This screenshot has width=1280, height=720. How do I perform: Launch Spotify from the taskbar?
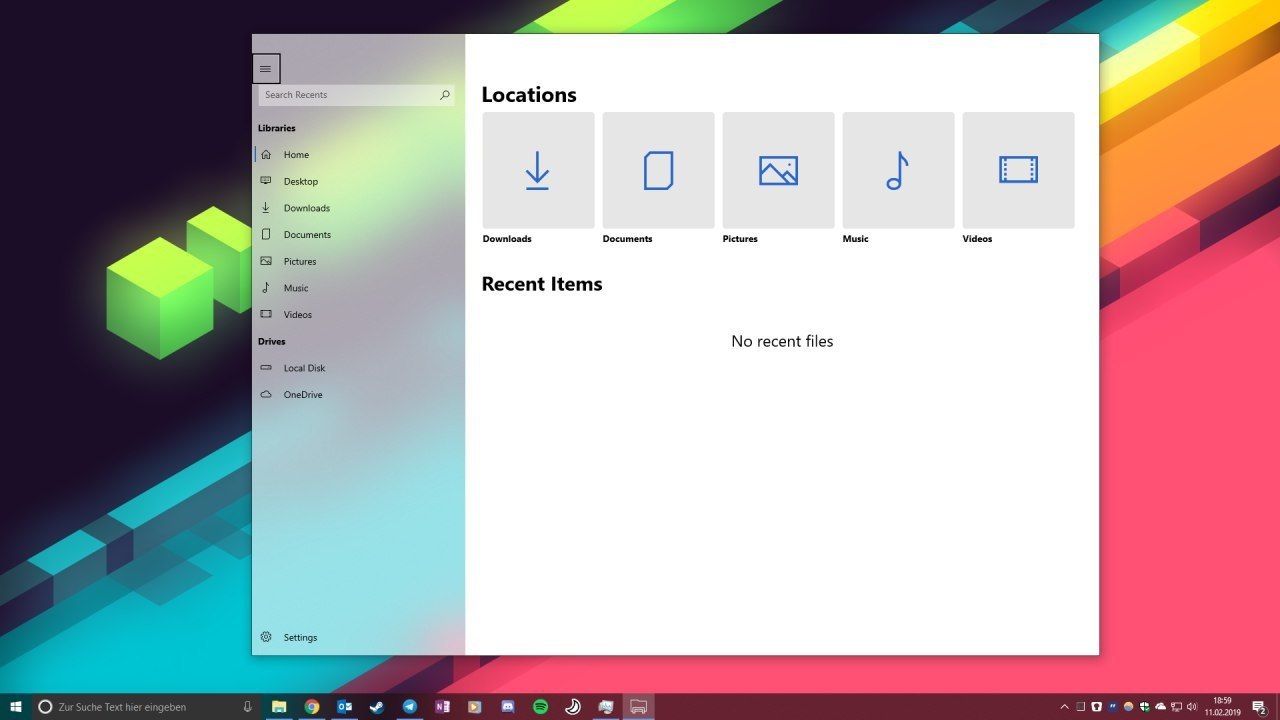click(540, 706)
